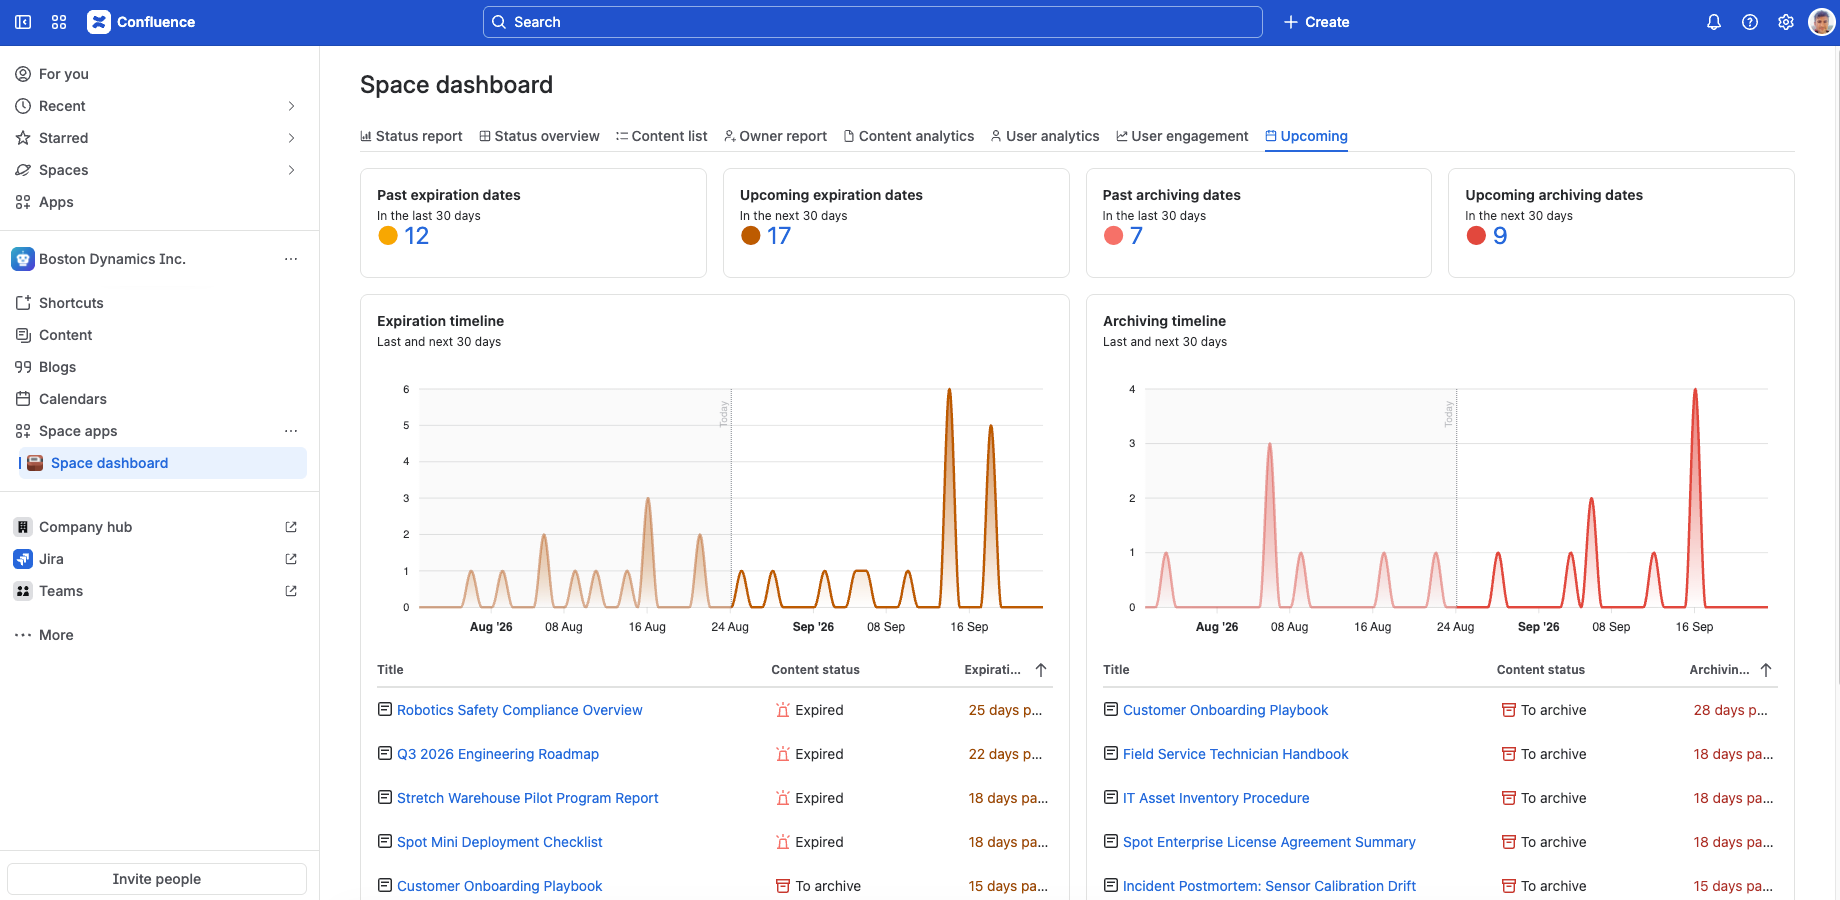The width and height of the screenshot is (1840, 900).
Task: Expand the Spaces menu chevron
Action: pos(291,170)
